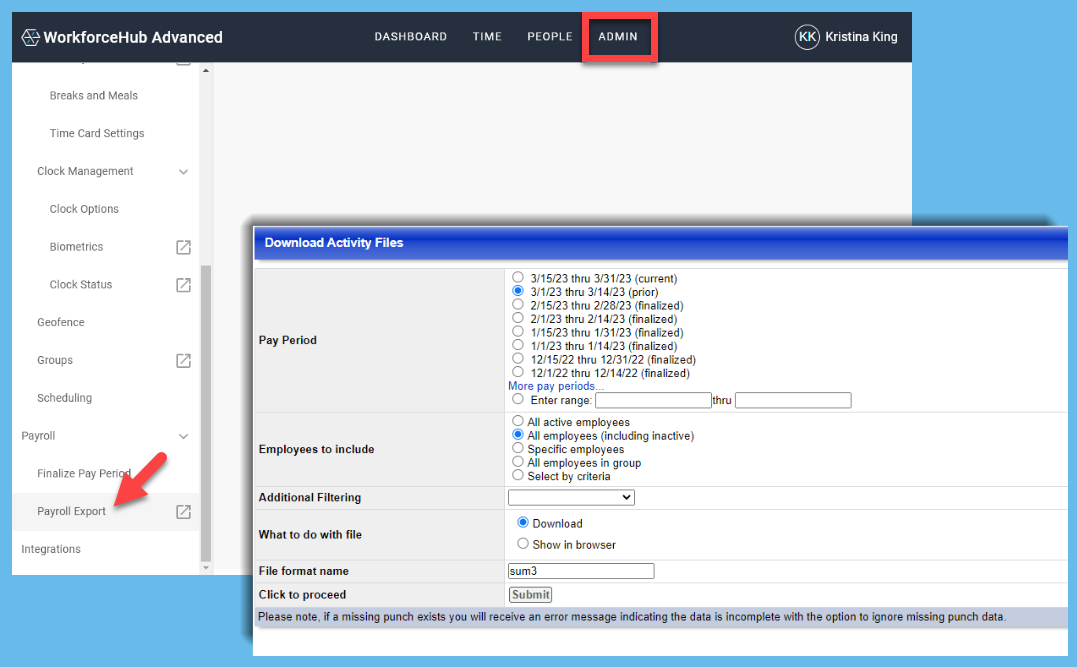1077x667 pixels.
Task: Collapse the Clock Management section
Action: coord(183,172)
